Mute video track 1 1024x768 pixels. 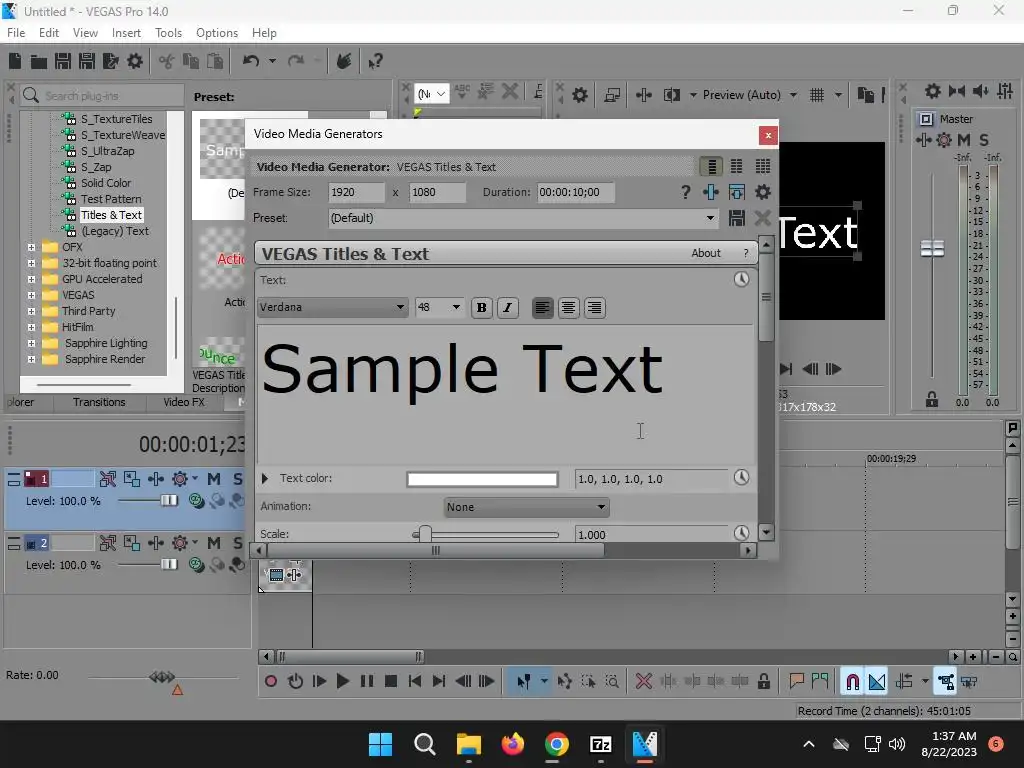pos(214,479)
